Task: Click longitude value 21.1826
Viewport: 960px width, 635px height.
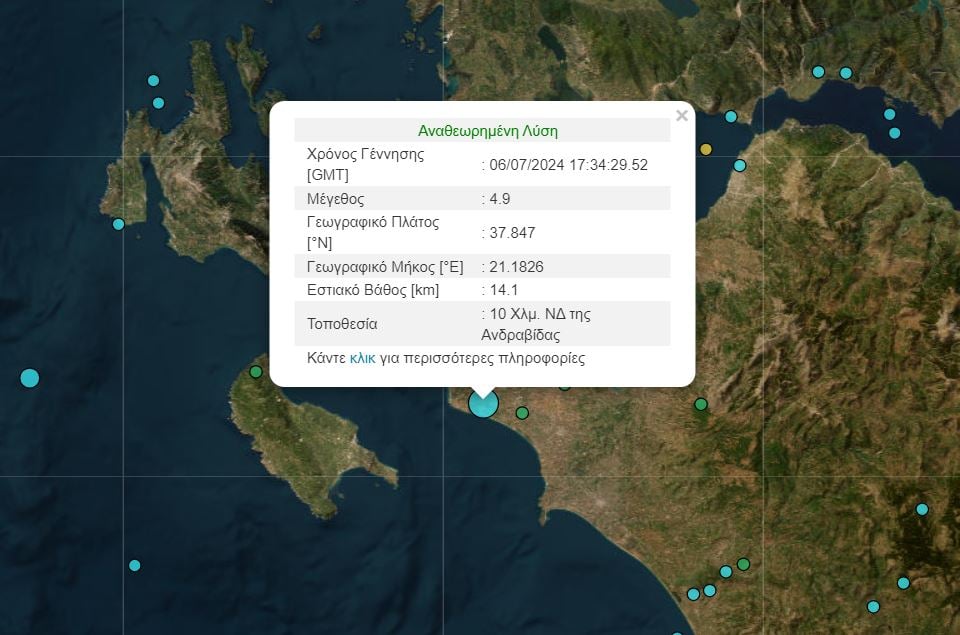Action: (516, 267)
